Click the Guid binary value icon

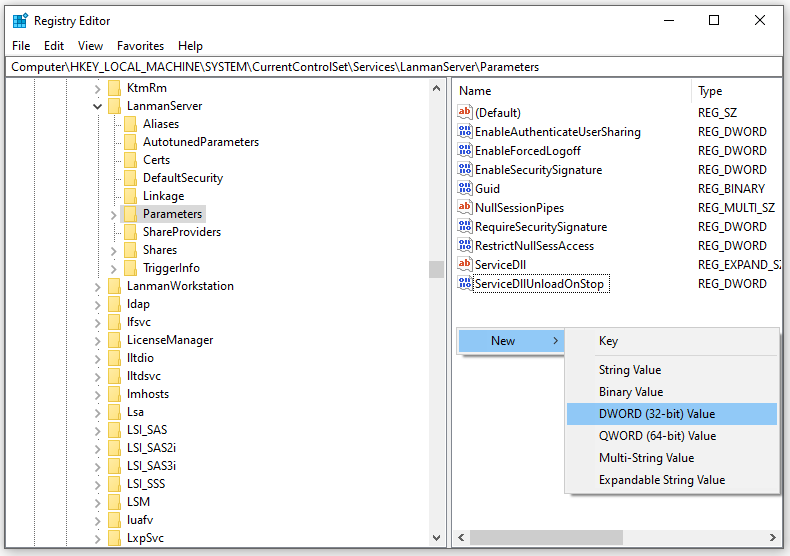tap(465, 188)
